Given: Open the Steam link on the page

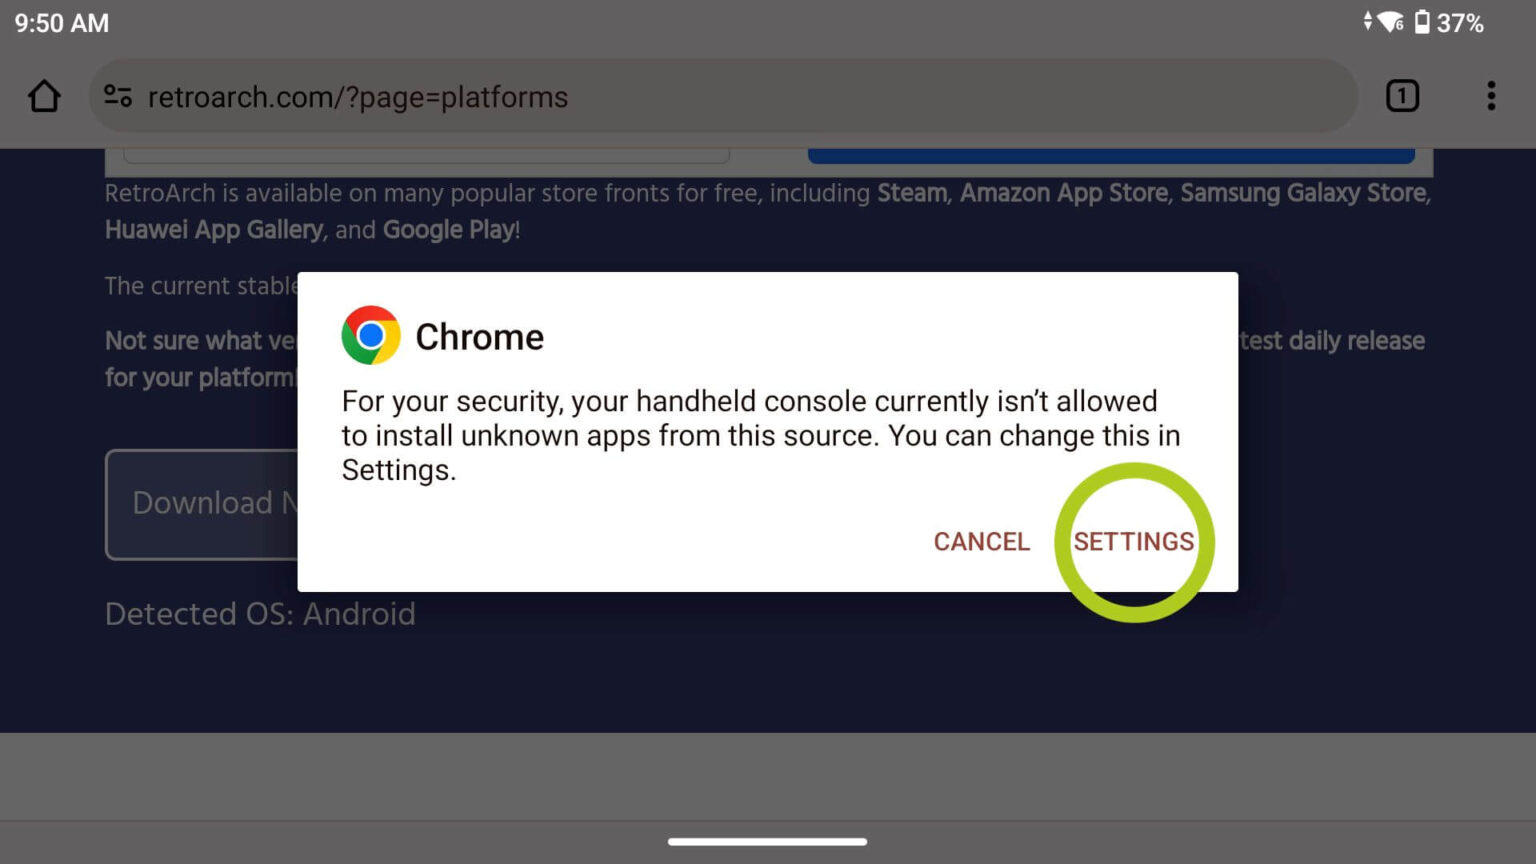Looking at the screenshot, I should coord(911,193).
